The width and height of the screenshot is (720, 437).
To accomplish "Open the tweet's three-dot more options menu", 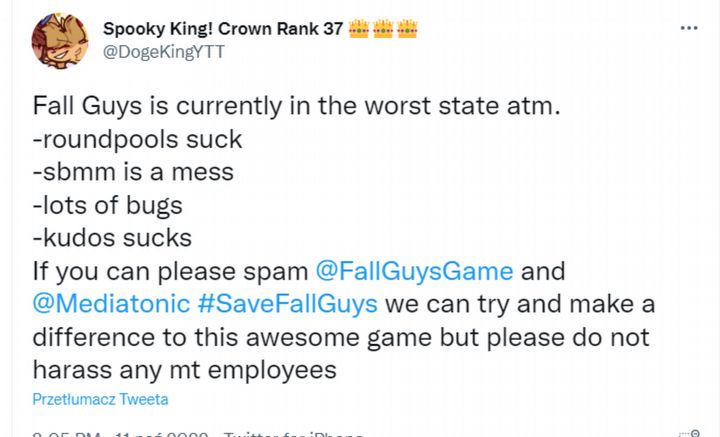I will [x=688, y=28].
